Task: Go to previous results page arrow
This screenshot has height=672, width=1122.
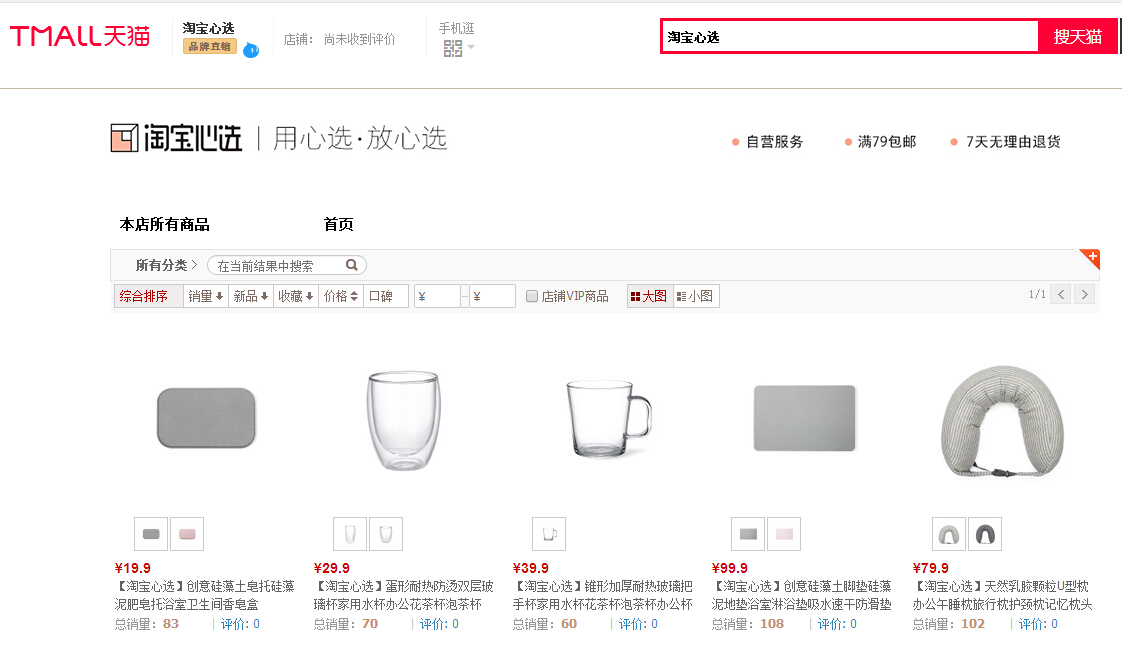Action: [x=1060, y=295]
